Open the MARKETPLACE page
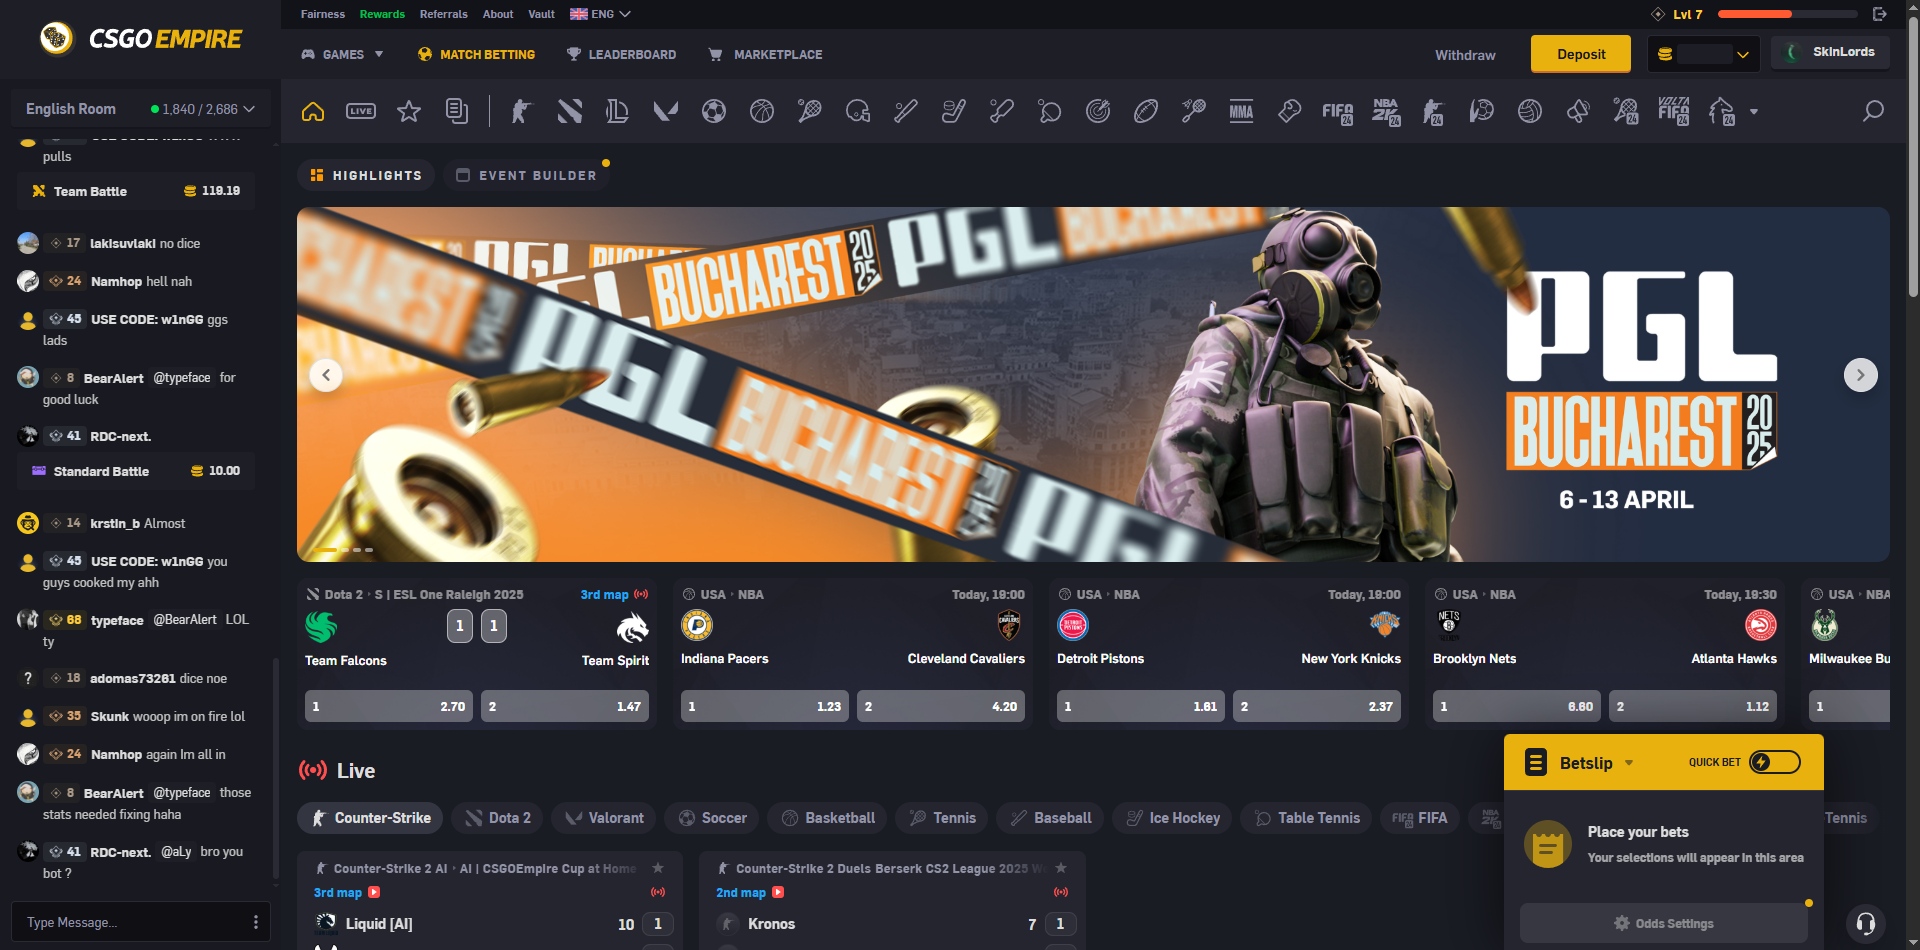Screen dimensions: 1920x950 click(x=765, y=54)
